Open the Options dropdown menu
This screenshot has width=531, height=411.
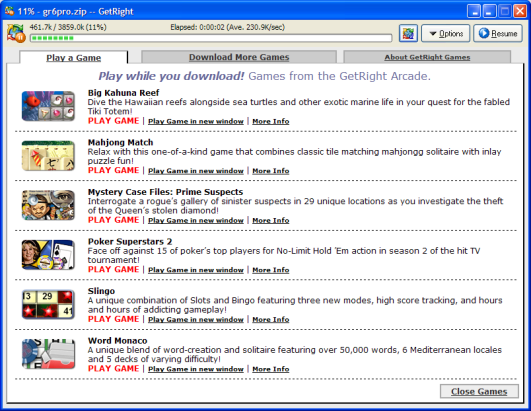(x=445, y=34)
